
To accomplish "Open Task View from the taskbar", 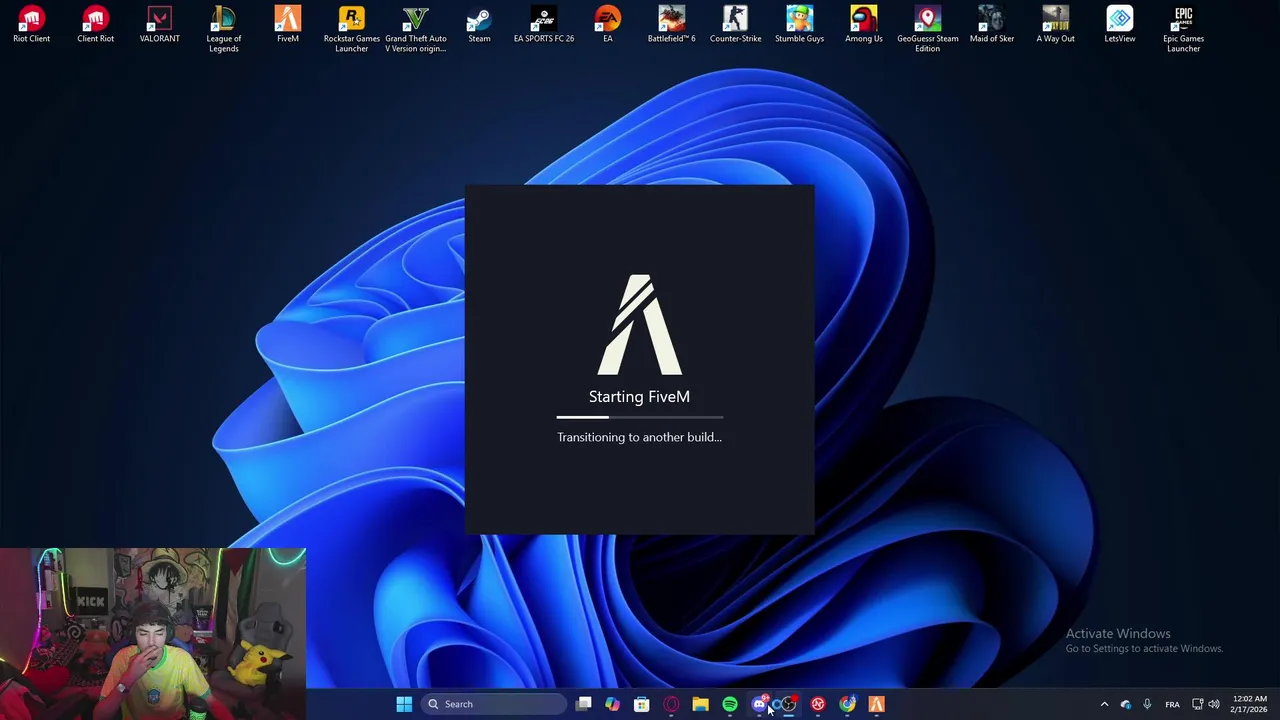I will pyautogui.click(x=584, y=704).
